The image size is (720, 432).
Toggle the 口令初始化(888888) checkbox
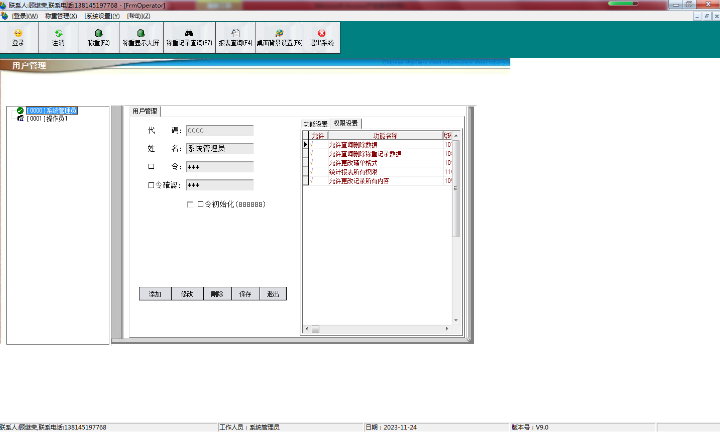(x=190, y=204)
